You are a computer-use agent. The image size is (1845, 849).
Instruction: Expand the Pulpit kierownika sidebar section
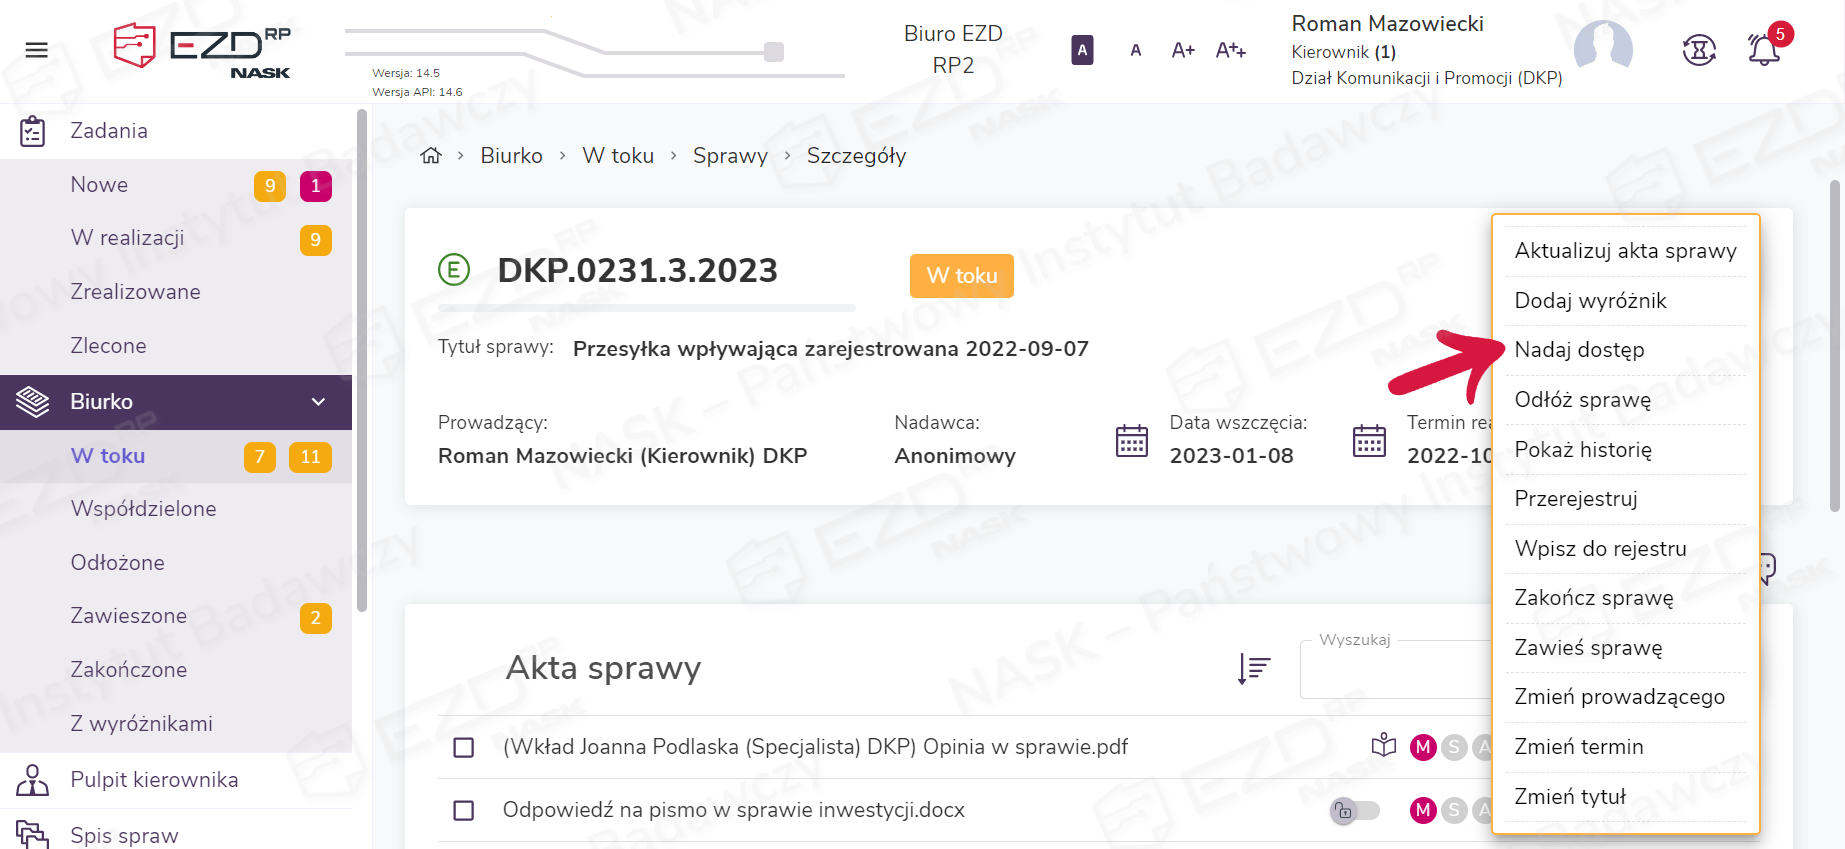(154, 780)
